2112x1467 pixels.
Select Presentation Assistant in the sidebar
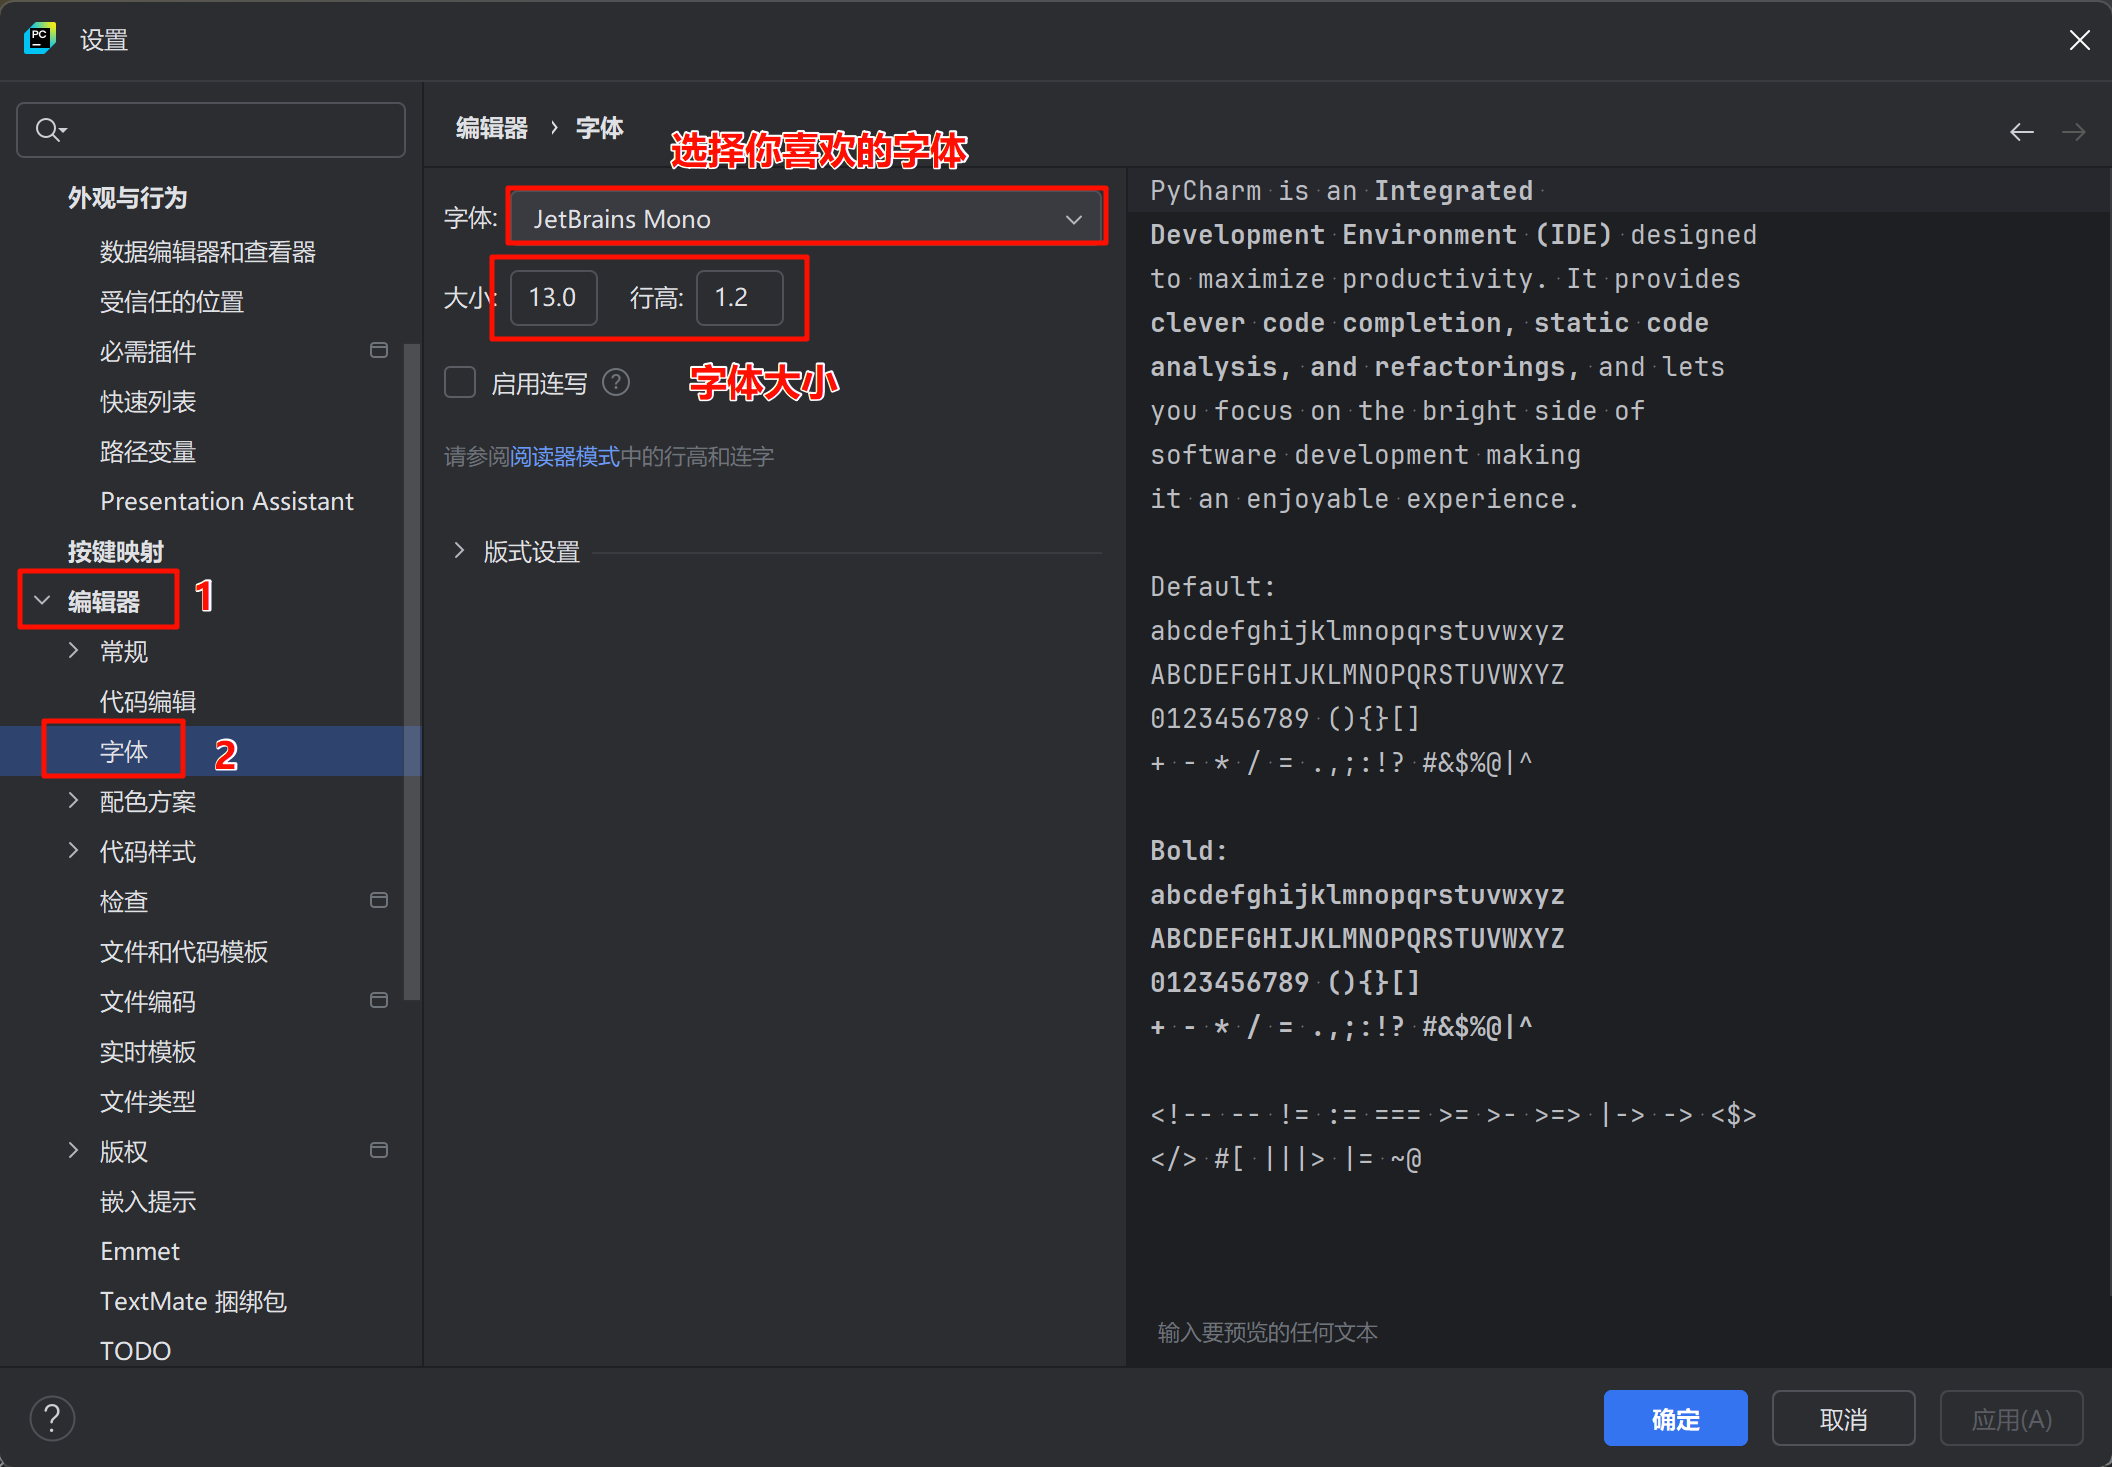(x=227, y=501)
